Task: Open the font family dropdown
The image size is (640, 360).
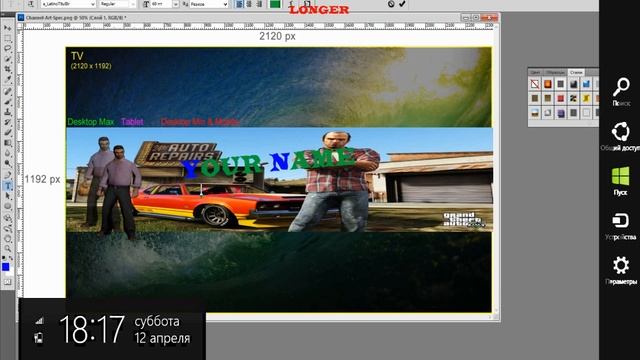Action: 68,4
